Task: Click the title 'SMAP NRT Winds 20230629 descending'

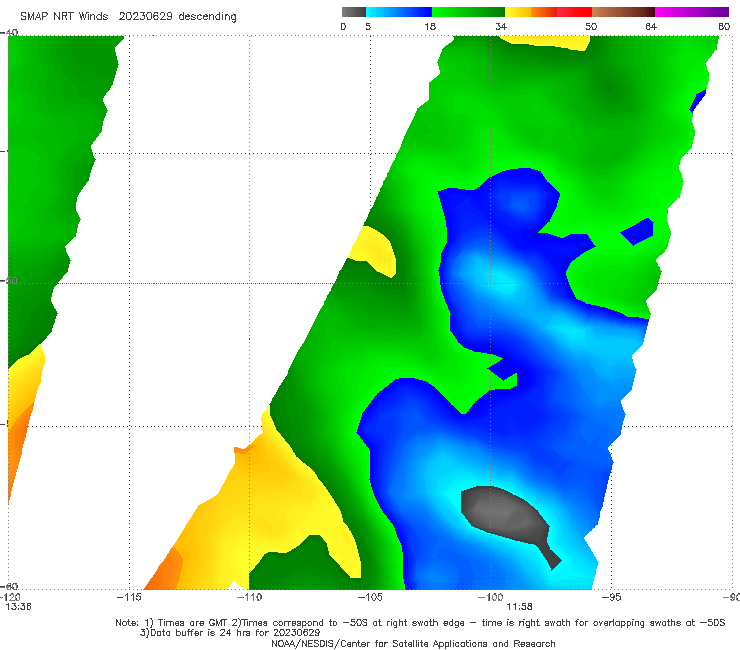Action: tap(128, 17)
